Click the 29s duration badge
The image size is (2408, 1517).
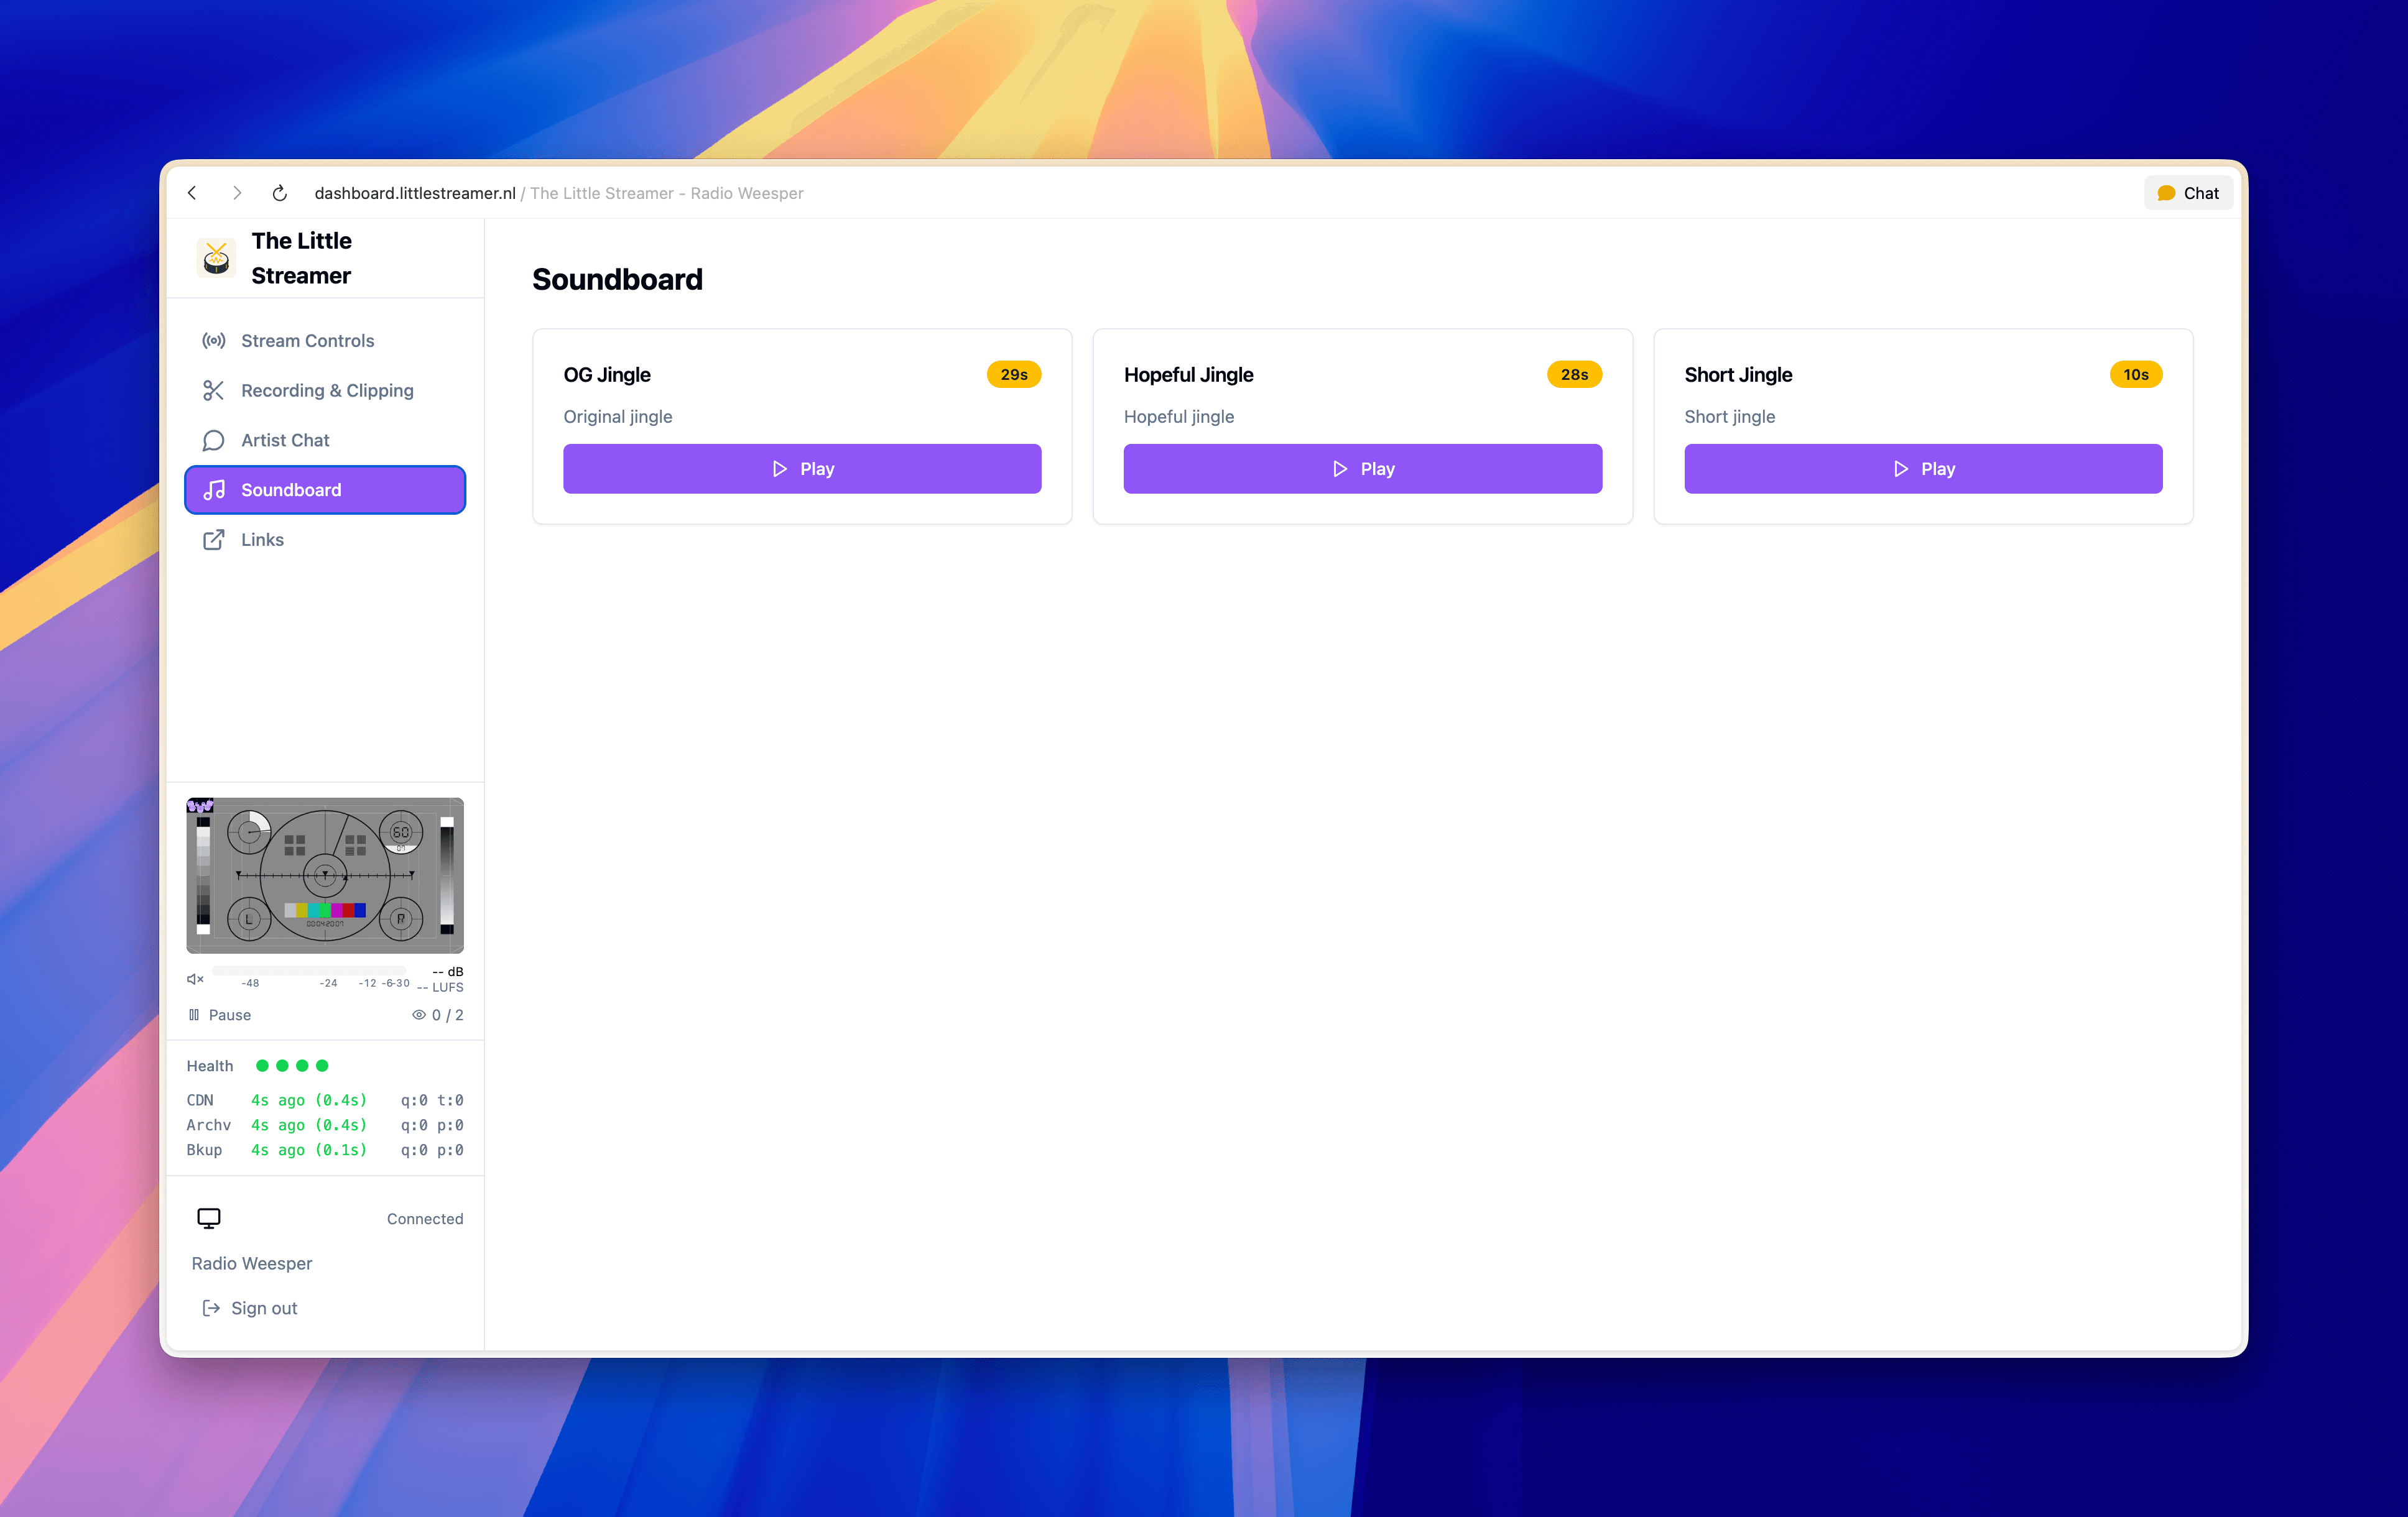[1014, 375]
